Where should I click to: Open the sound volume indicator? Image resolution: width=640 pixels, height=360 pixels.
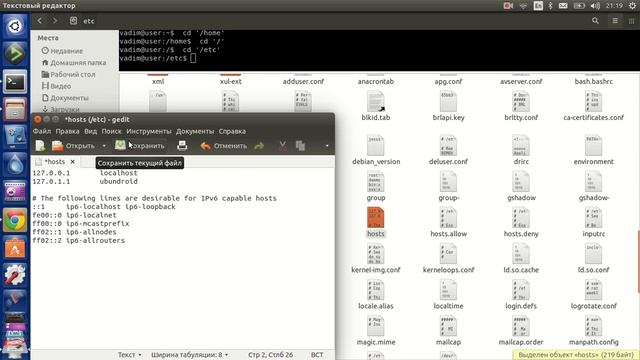[595, 6]
